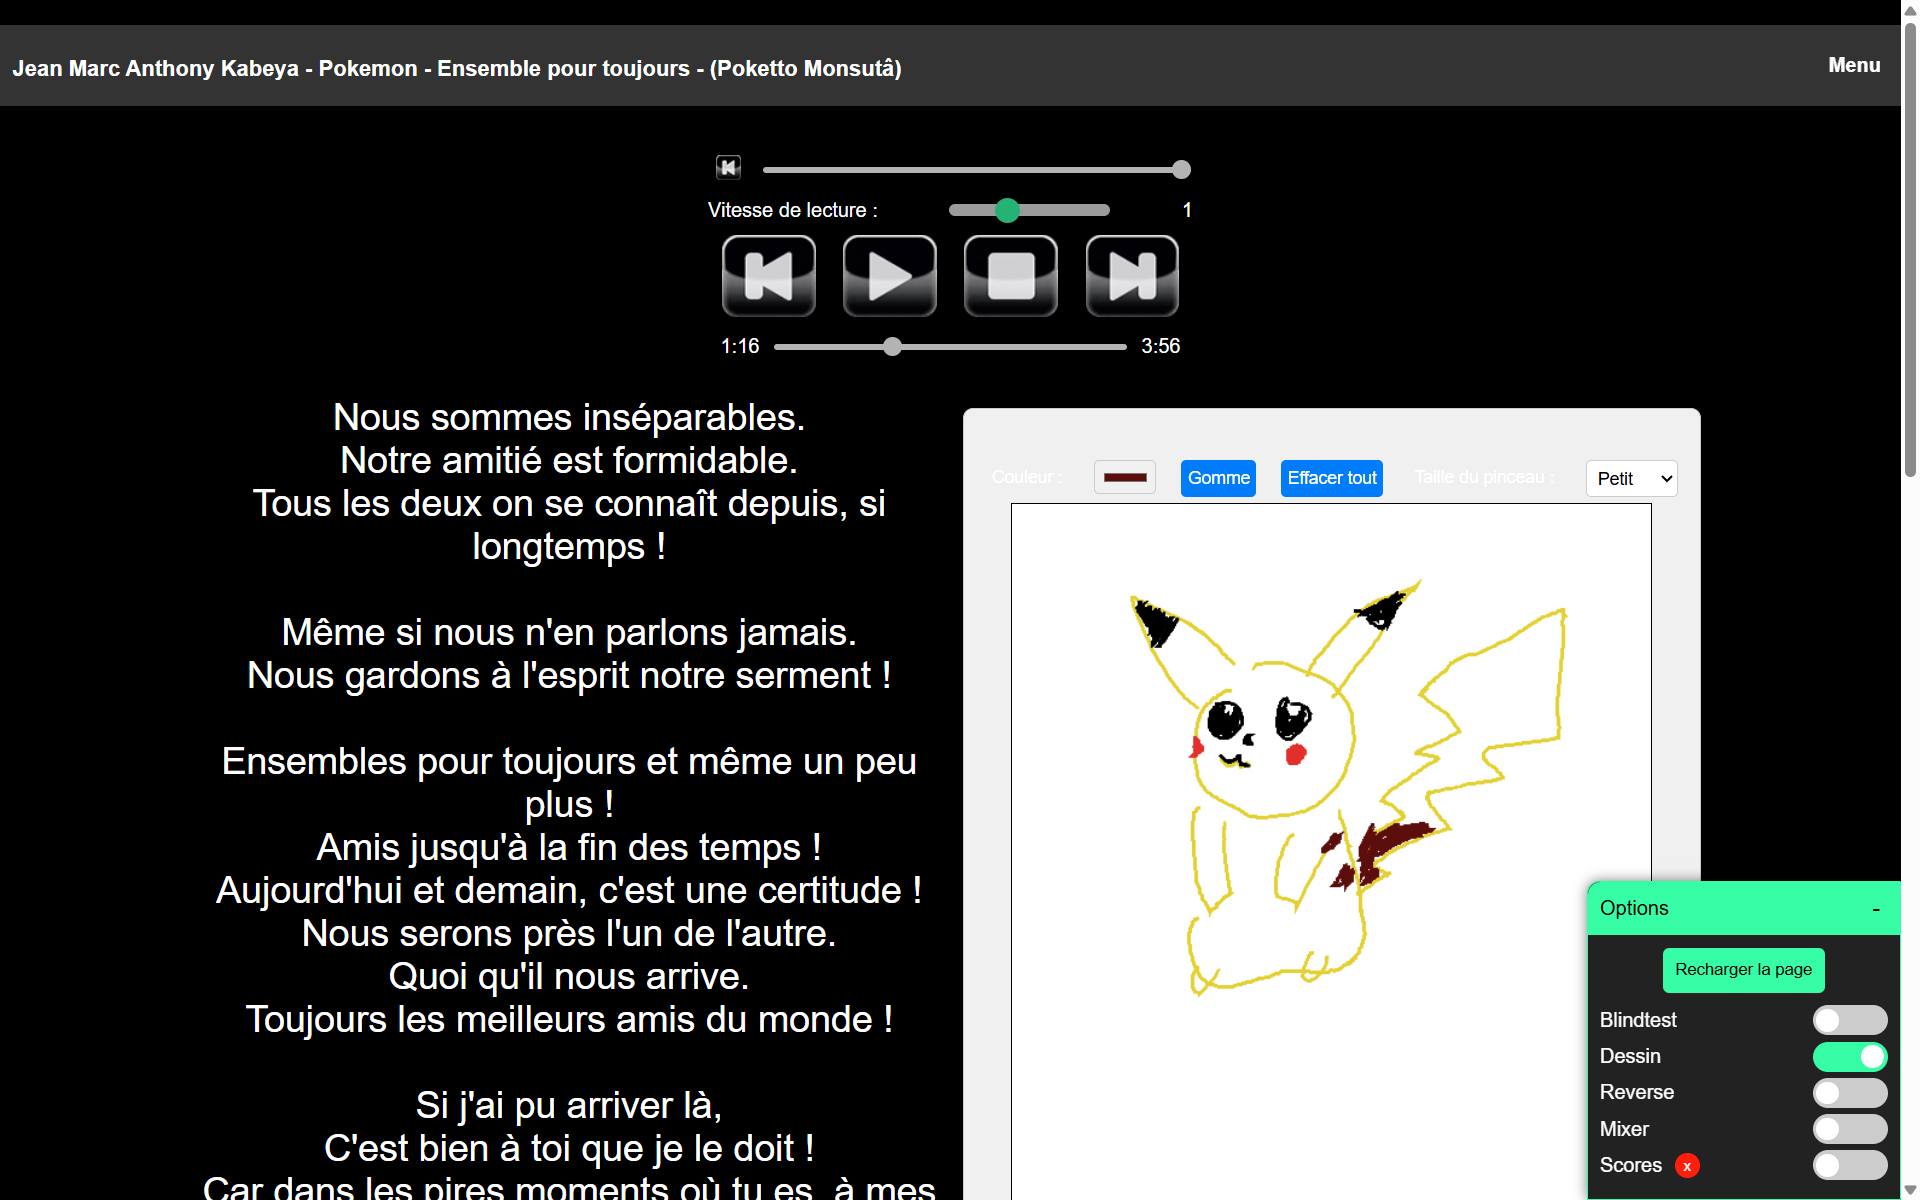Click the playback speed slider handle
This screenshot has width=1920, height=1200.
tap(1007, 210)
